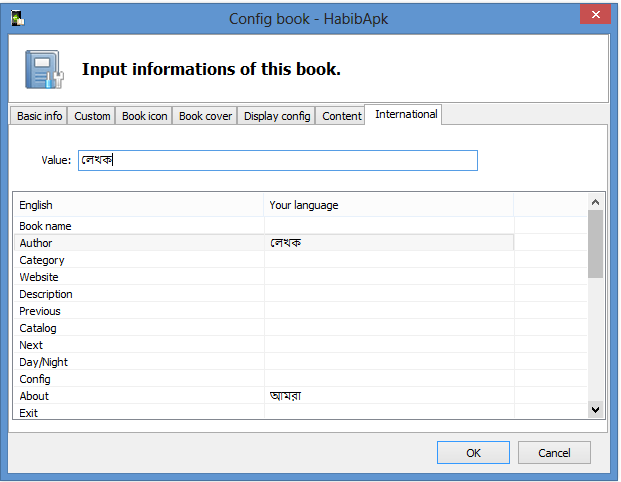
Task: Select the Description row
Action: tap(264, 294)
